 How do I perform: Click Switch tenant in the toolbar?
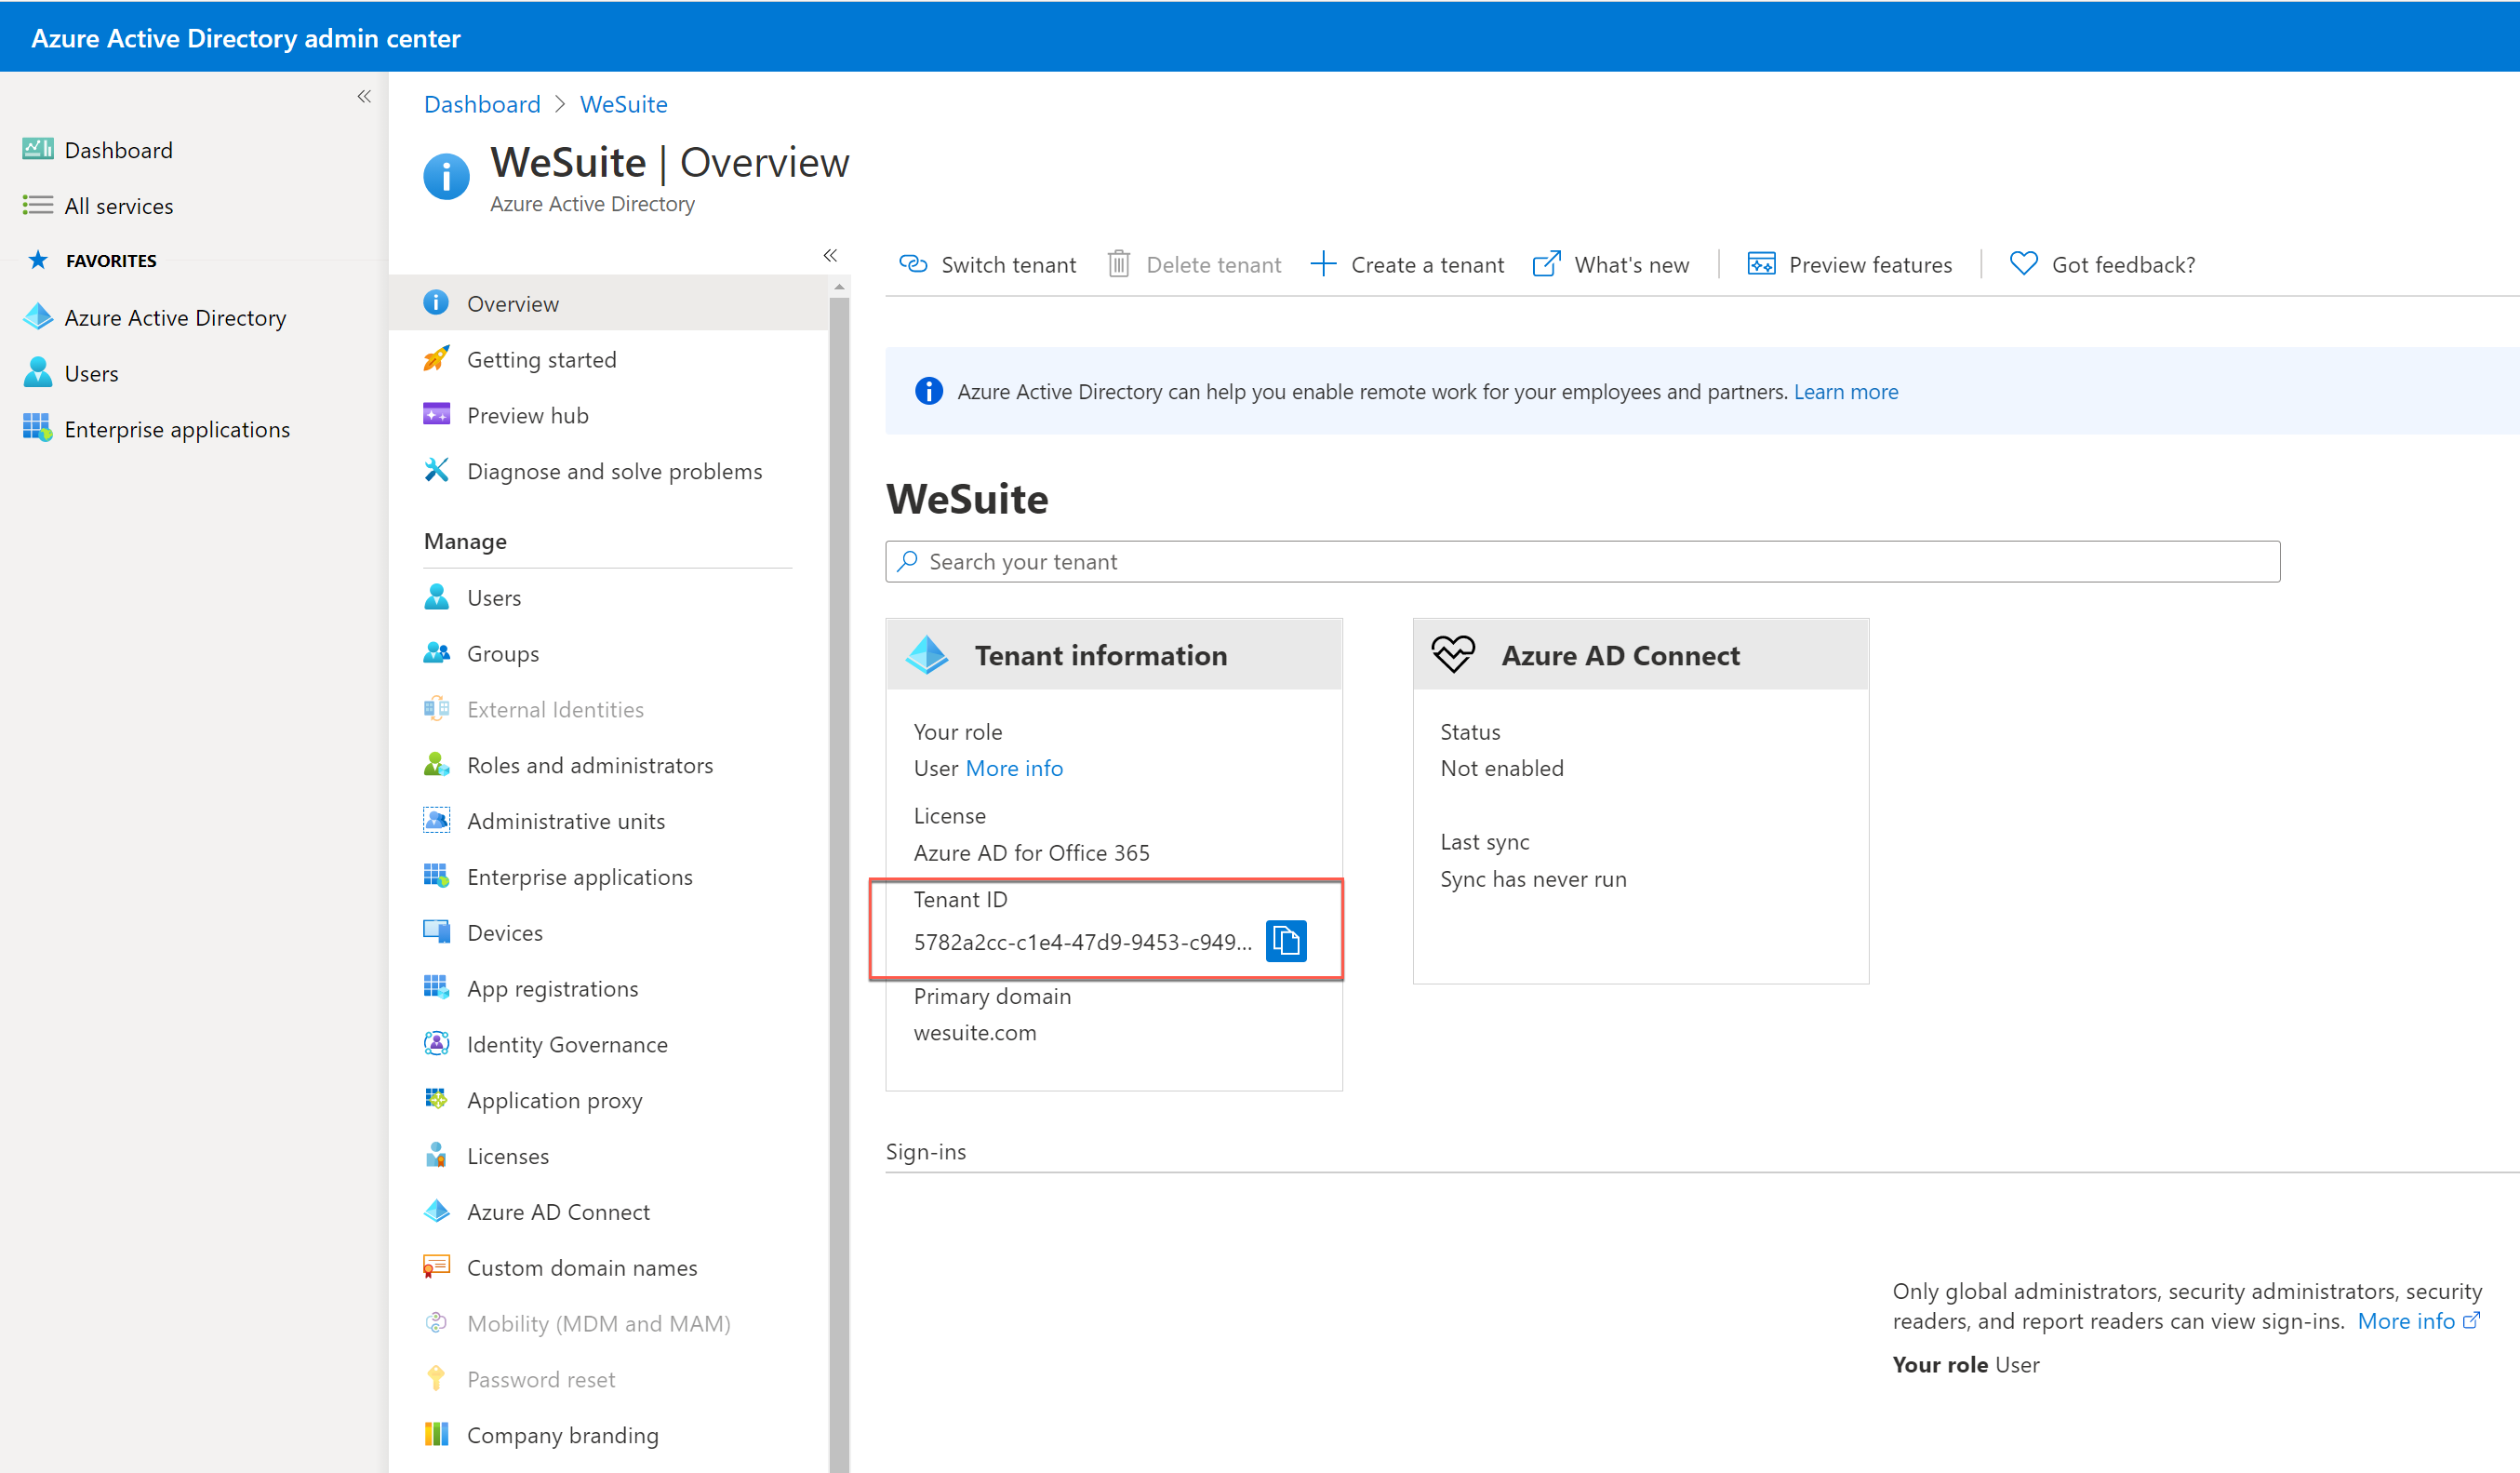click(987, 264)
